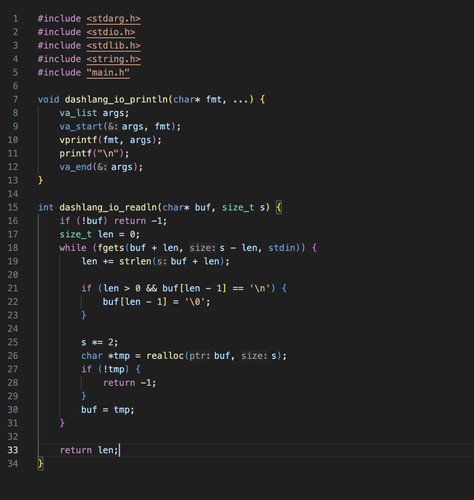
Task: Click 'if (!buf)' on line 16
Action: point(84,221)
